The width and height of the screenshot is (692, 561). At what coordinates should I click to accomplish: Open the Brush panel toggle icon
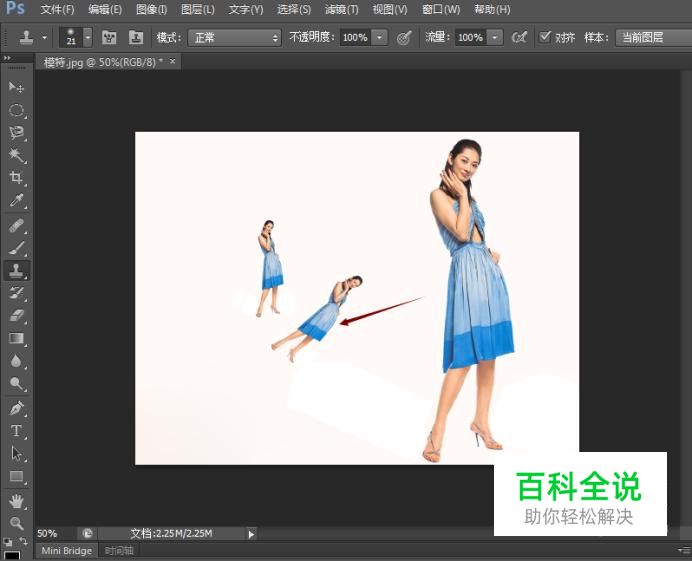click(109, 38)
